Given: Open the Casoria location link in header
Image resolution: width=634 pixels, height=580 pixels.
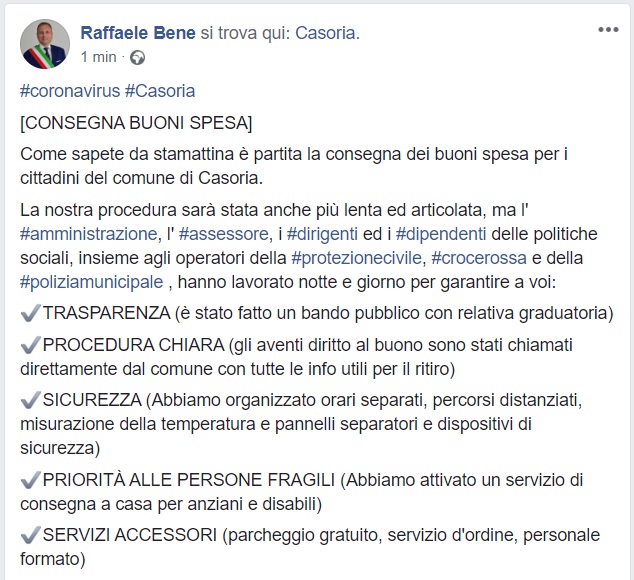Looking at the screenshot, I should tap(325, 33).
